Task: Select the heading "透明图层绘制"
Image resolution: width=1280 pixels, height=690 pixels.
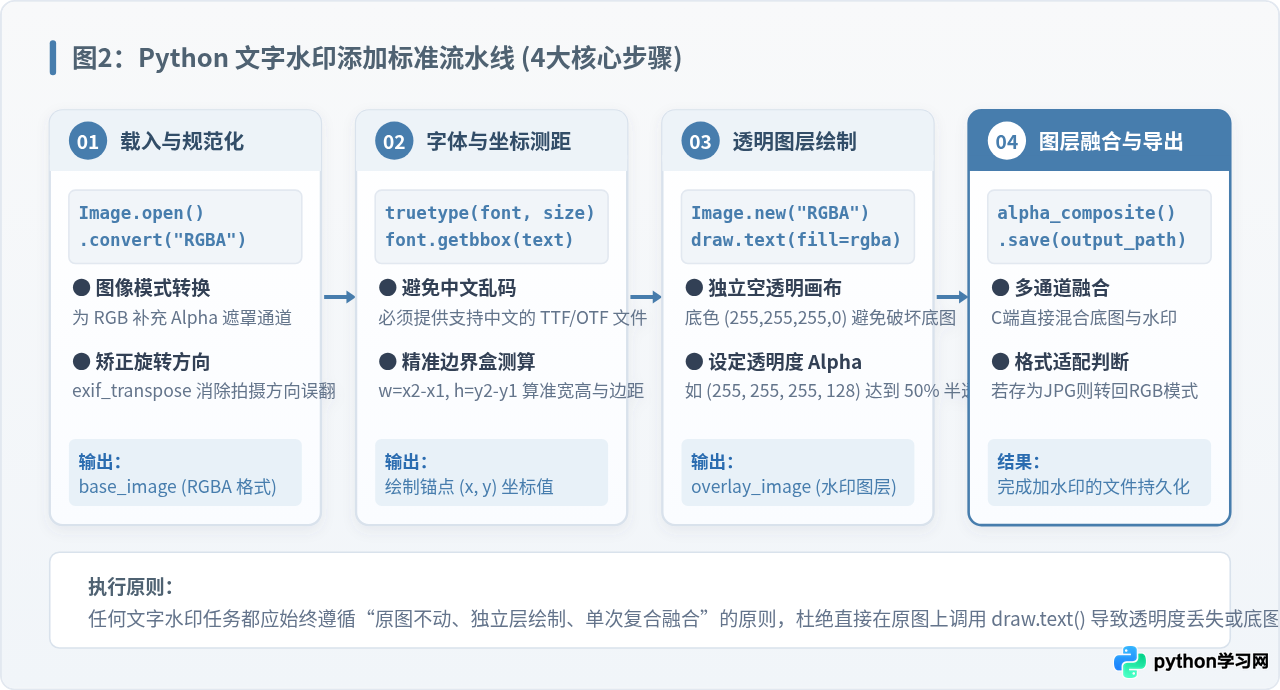Action: (794, 141)
